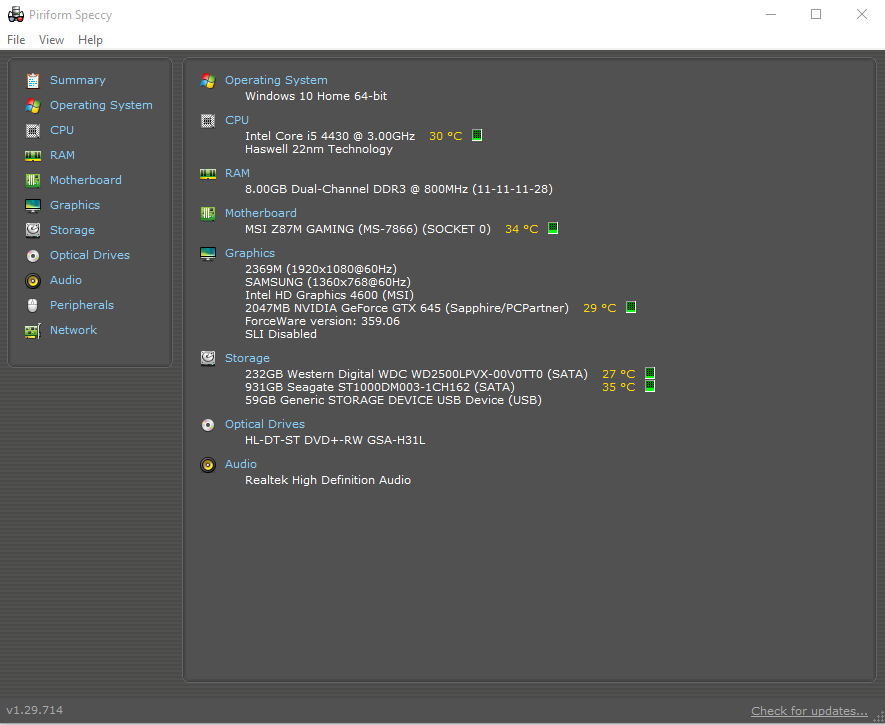
Task: Click the Storage hard drive icon in sidebar
Action: [33, 230]
